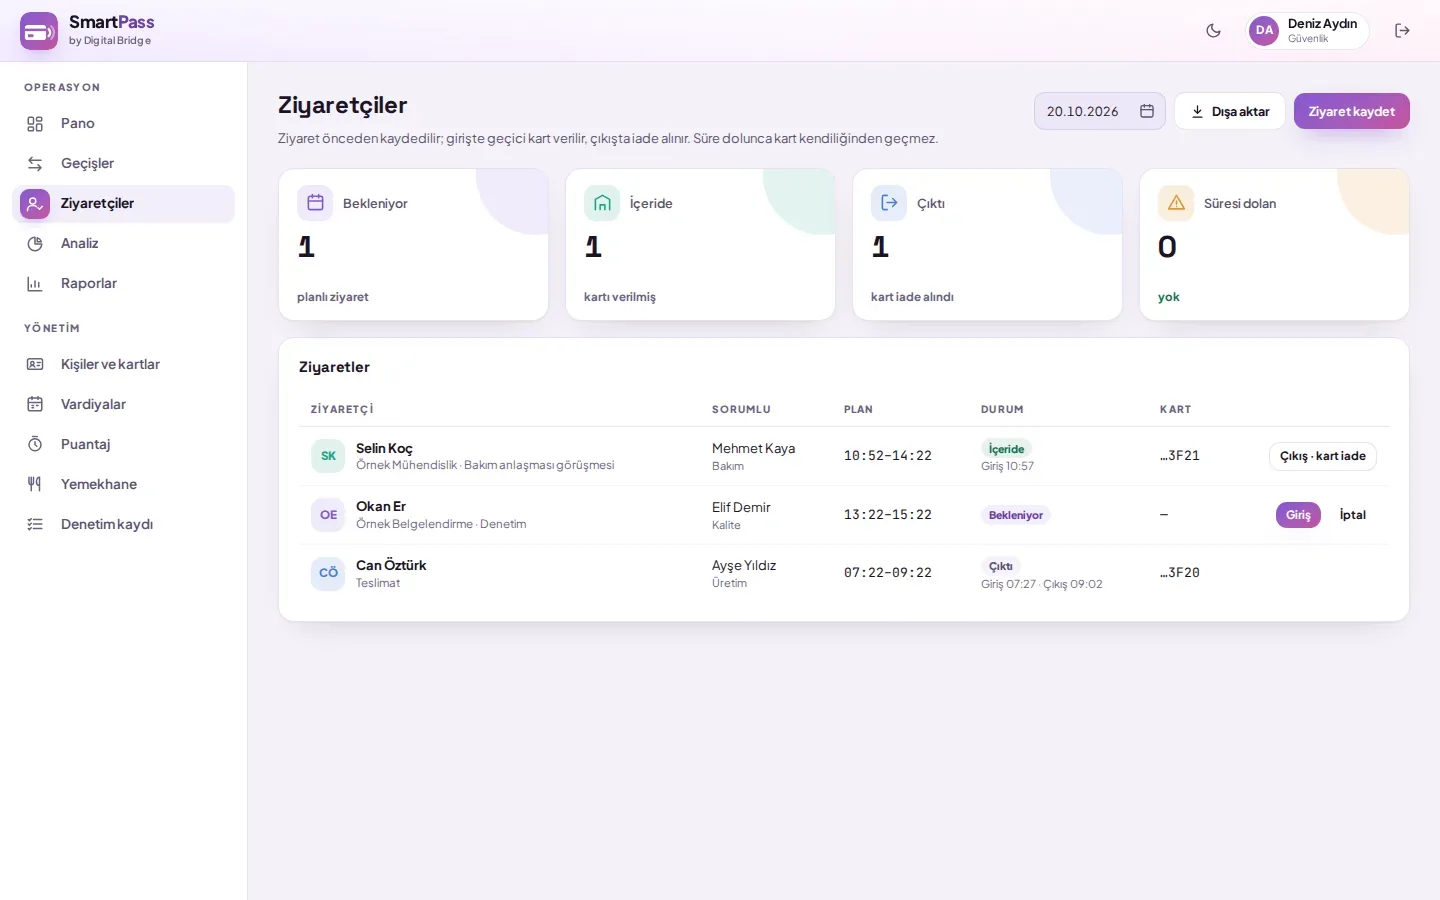Click the Puantaj clock icon
The width and height of the screenshot is (1440, 900).
pos(35,445)
